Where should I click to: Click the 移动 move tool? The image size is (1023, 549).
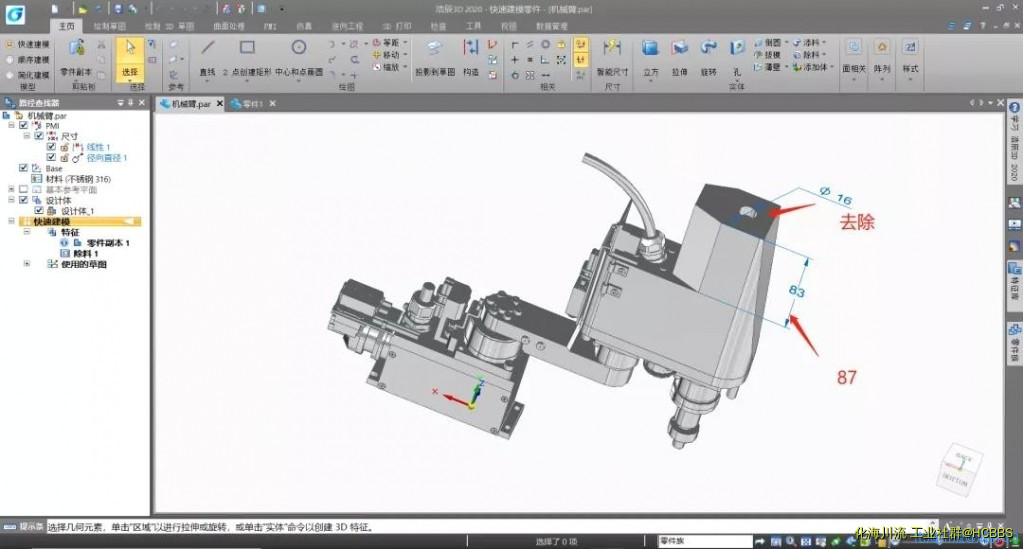tap(386, 55)
